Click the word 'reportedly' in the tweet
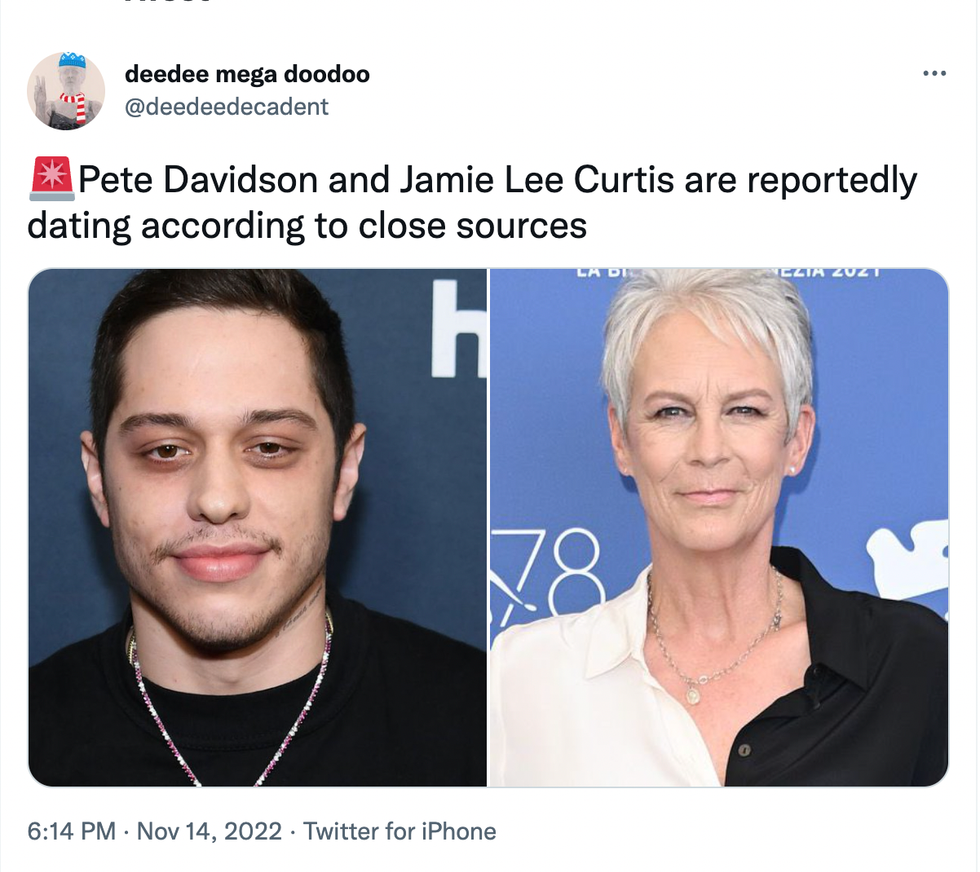Screen dimensions: 980x872 click(x=832, y=180)
